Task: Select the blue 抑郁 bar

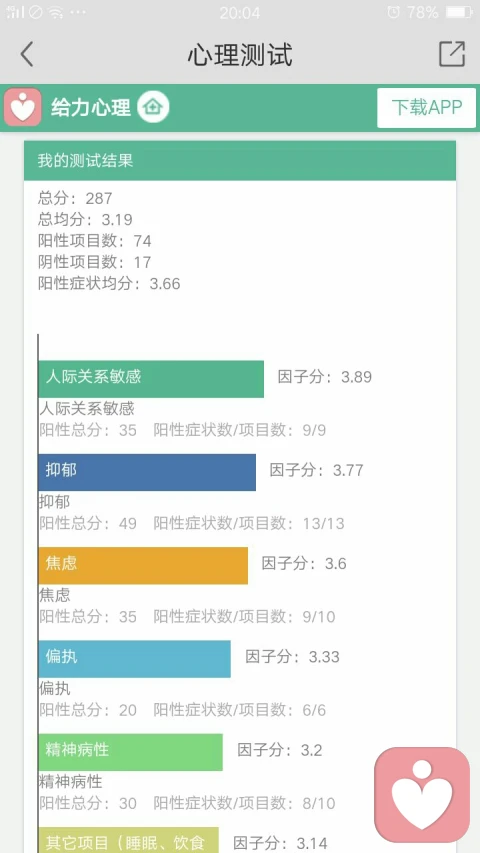Action: tap(147, 472)
